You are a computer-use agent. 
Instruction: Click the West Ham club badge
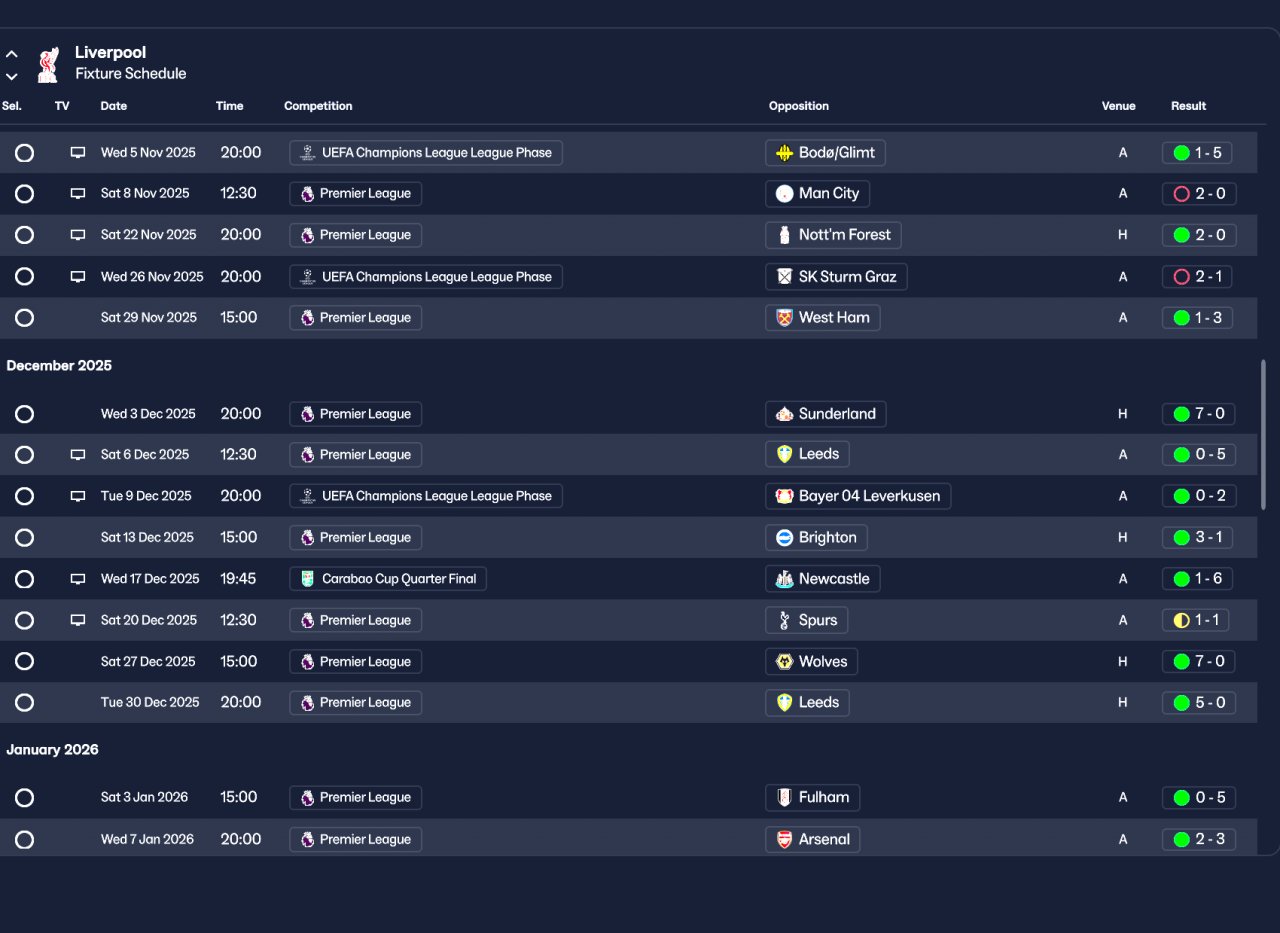(x=785, y=318)
